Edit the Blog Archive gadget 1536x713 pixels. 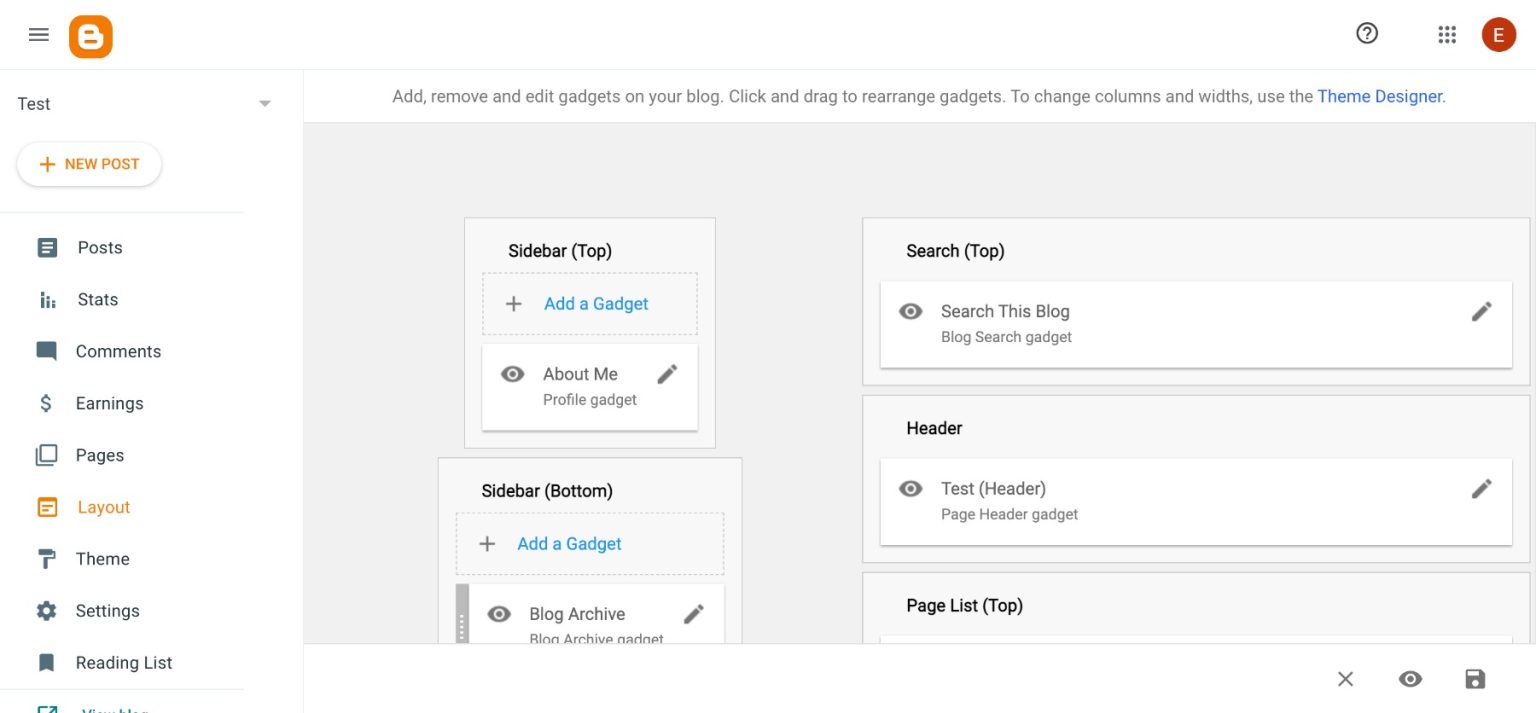(694, 613)
